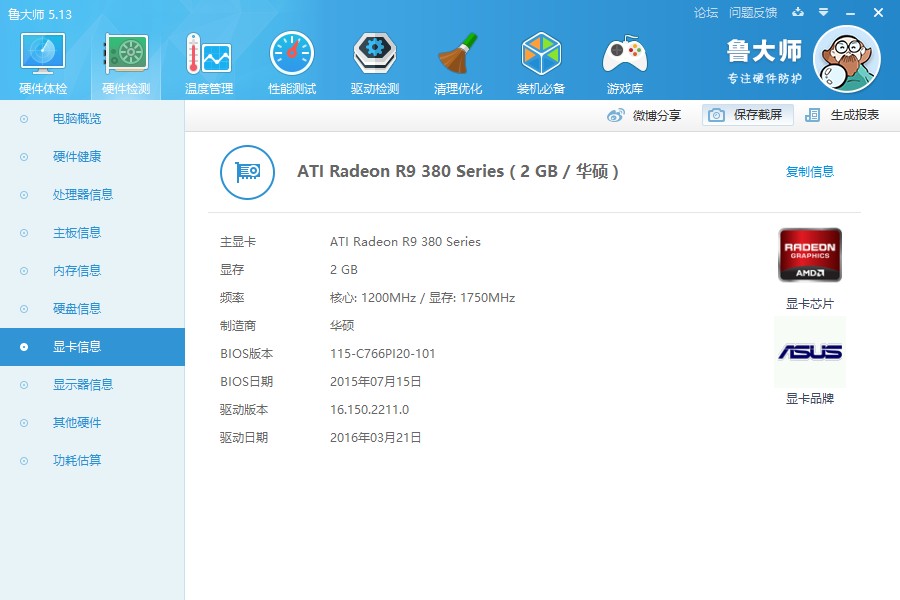Click manufacturer value 华硕

pyautogui.click(x=342, y=326)
